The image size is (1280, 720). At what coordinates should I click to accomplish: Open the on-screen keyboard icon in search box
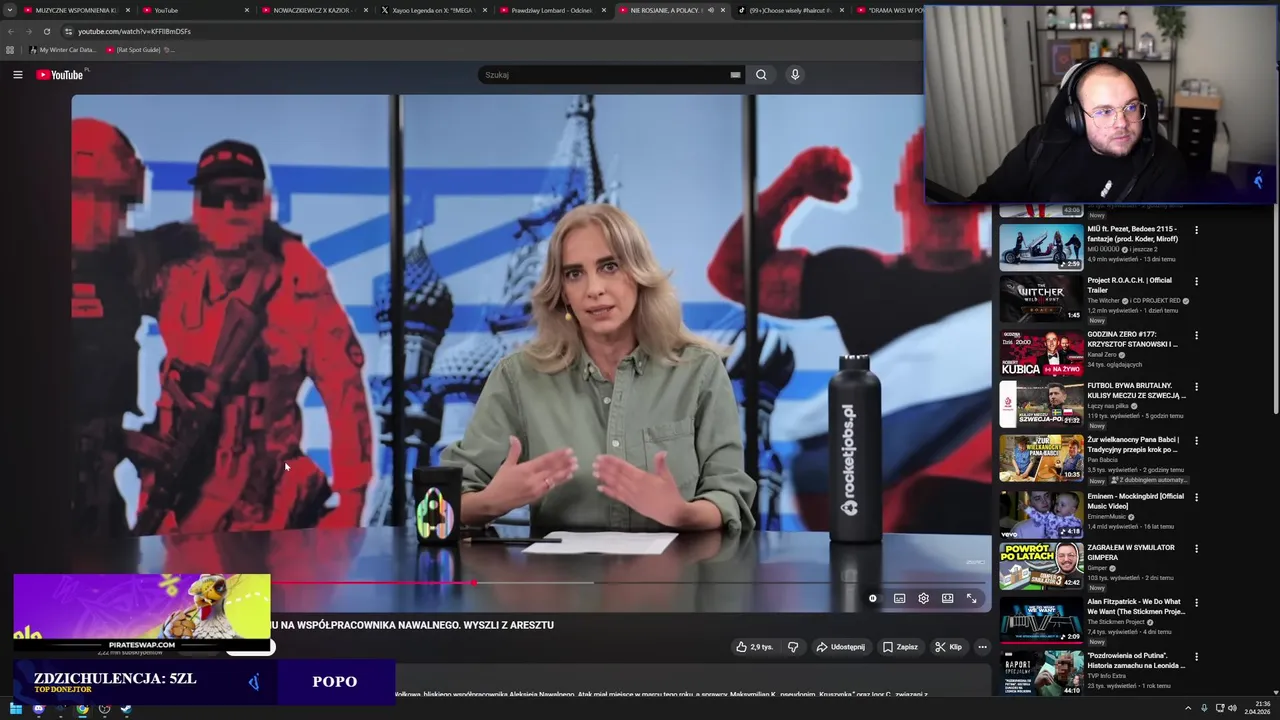click(735, 75)
